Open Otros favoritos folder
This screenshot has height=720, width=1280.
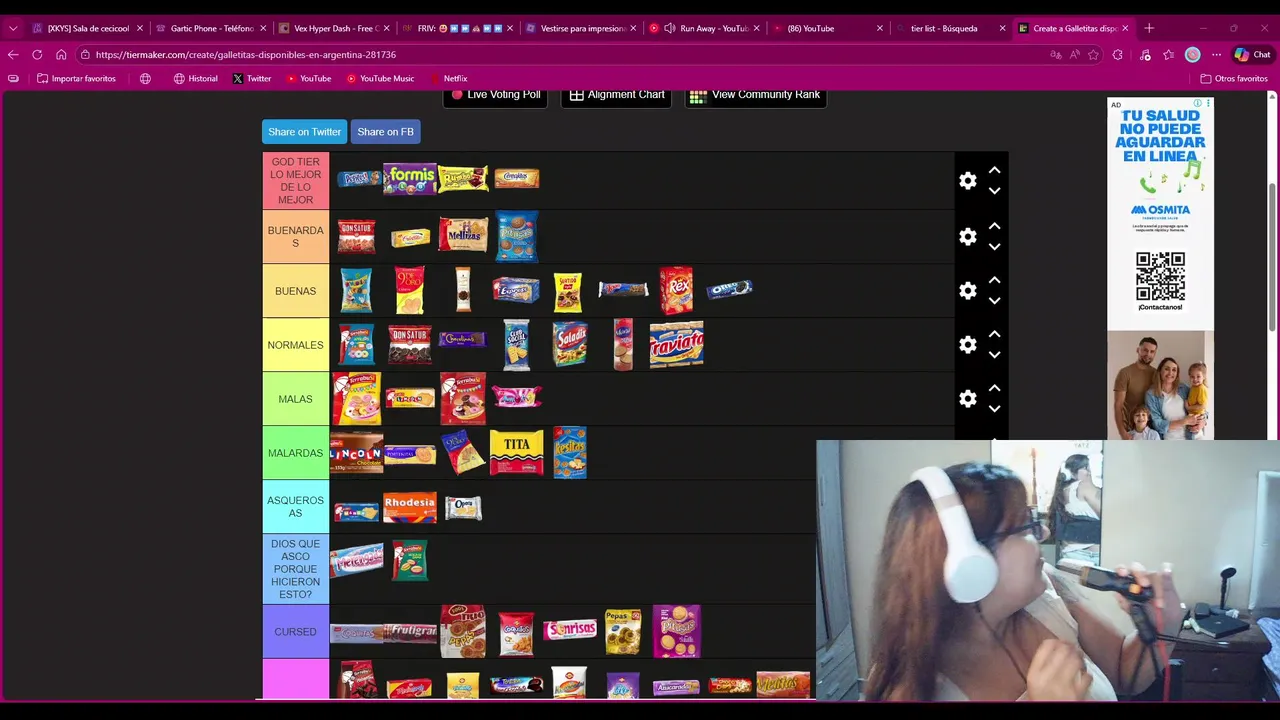click(1234, 78)
